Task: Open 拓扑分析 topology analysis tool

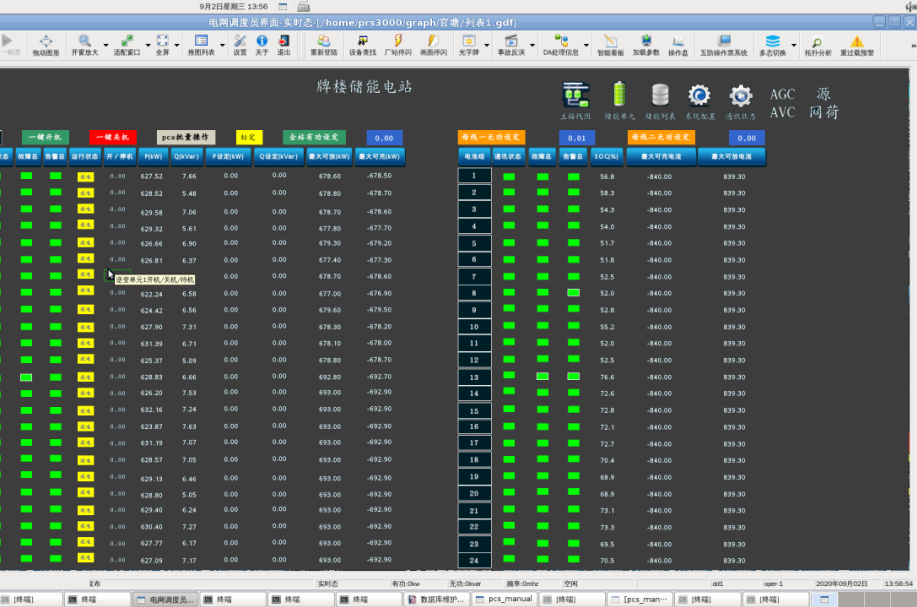Action: tap(817, 44)
